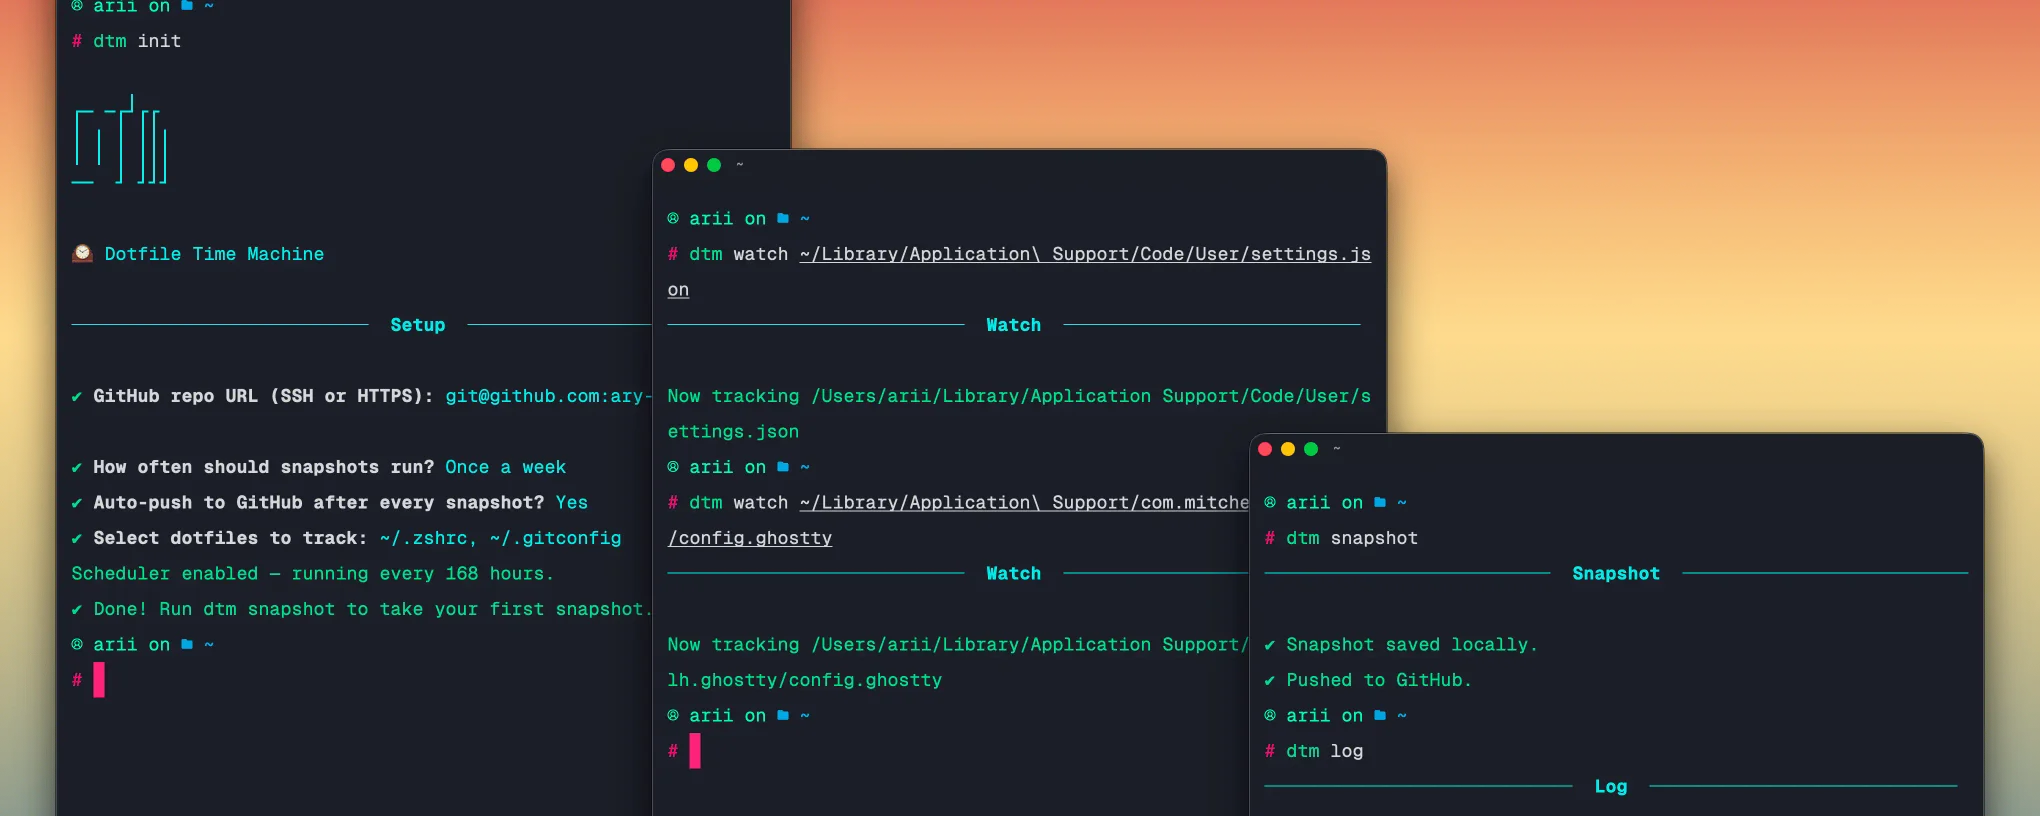Click the 'Snapshot saved locally.' message

click(x=1411, y=644)
